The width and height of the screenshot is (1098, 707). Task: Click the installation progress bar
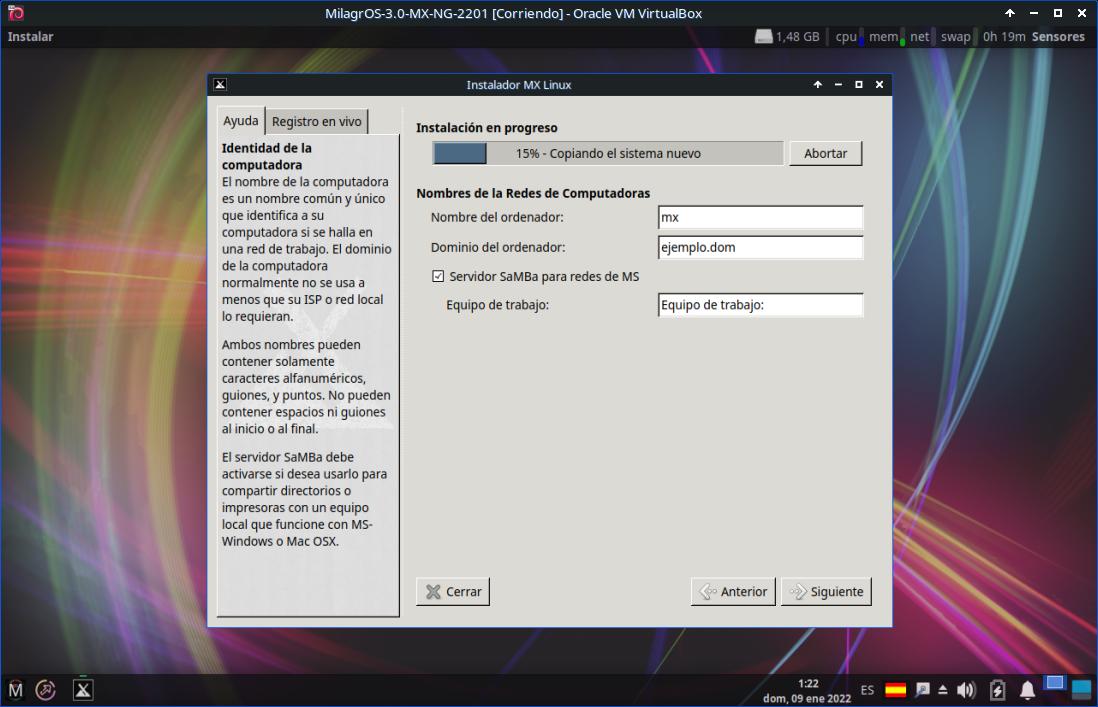[x=608, y=153]
